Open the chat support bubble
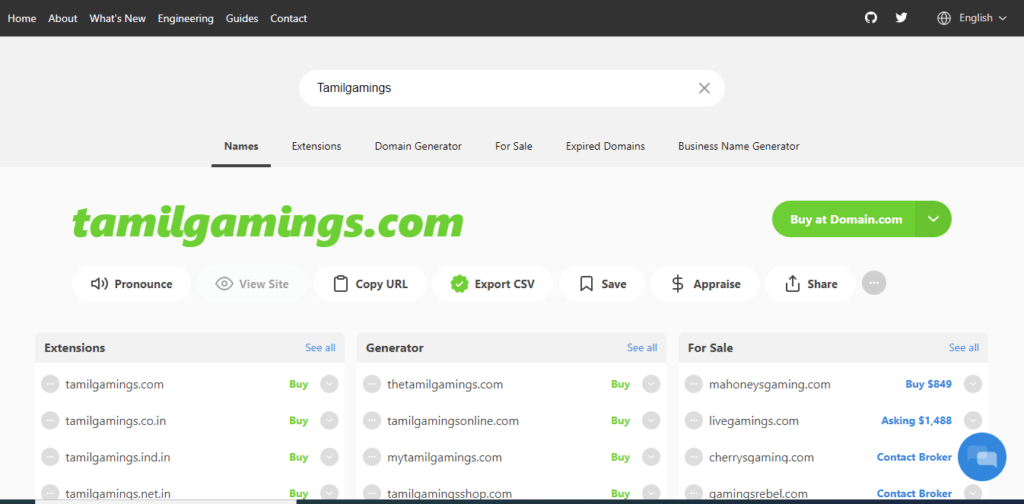 coord(982,456)
